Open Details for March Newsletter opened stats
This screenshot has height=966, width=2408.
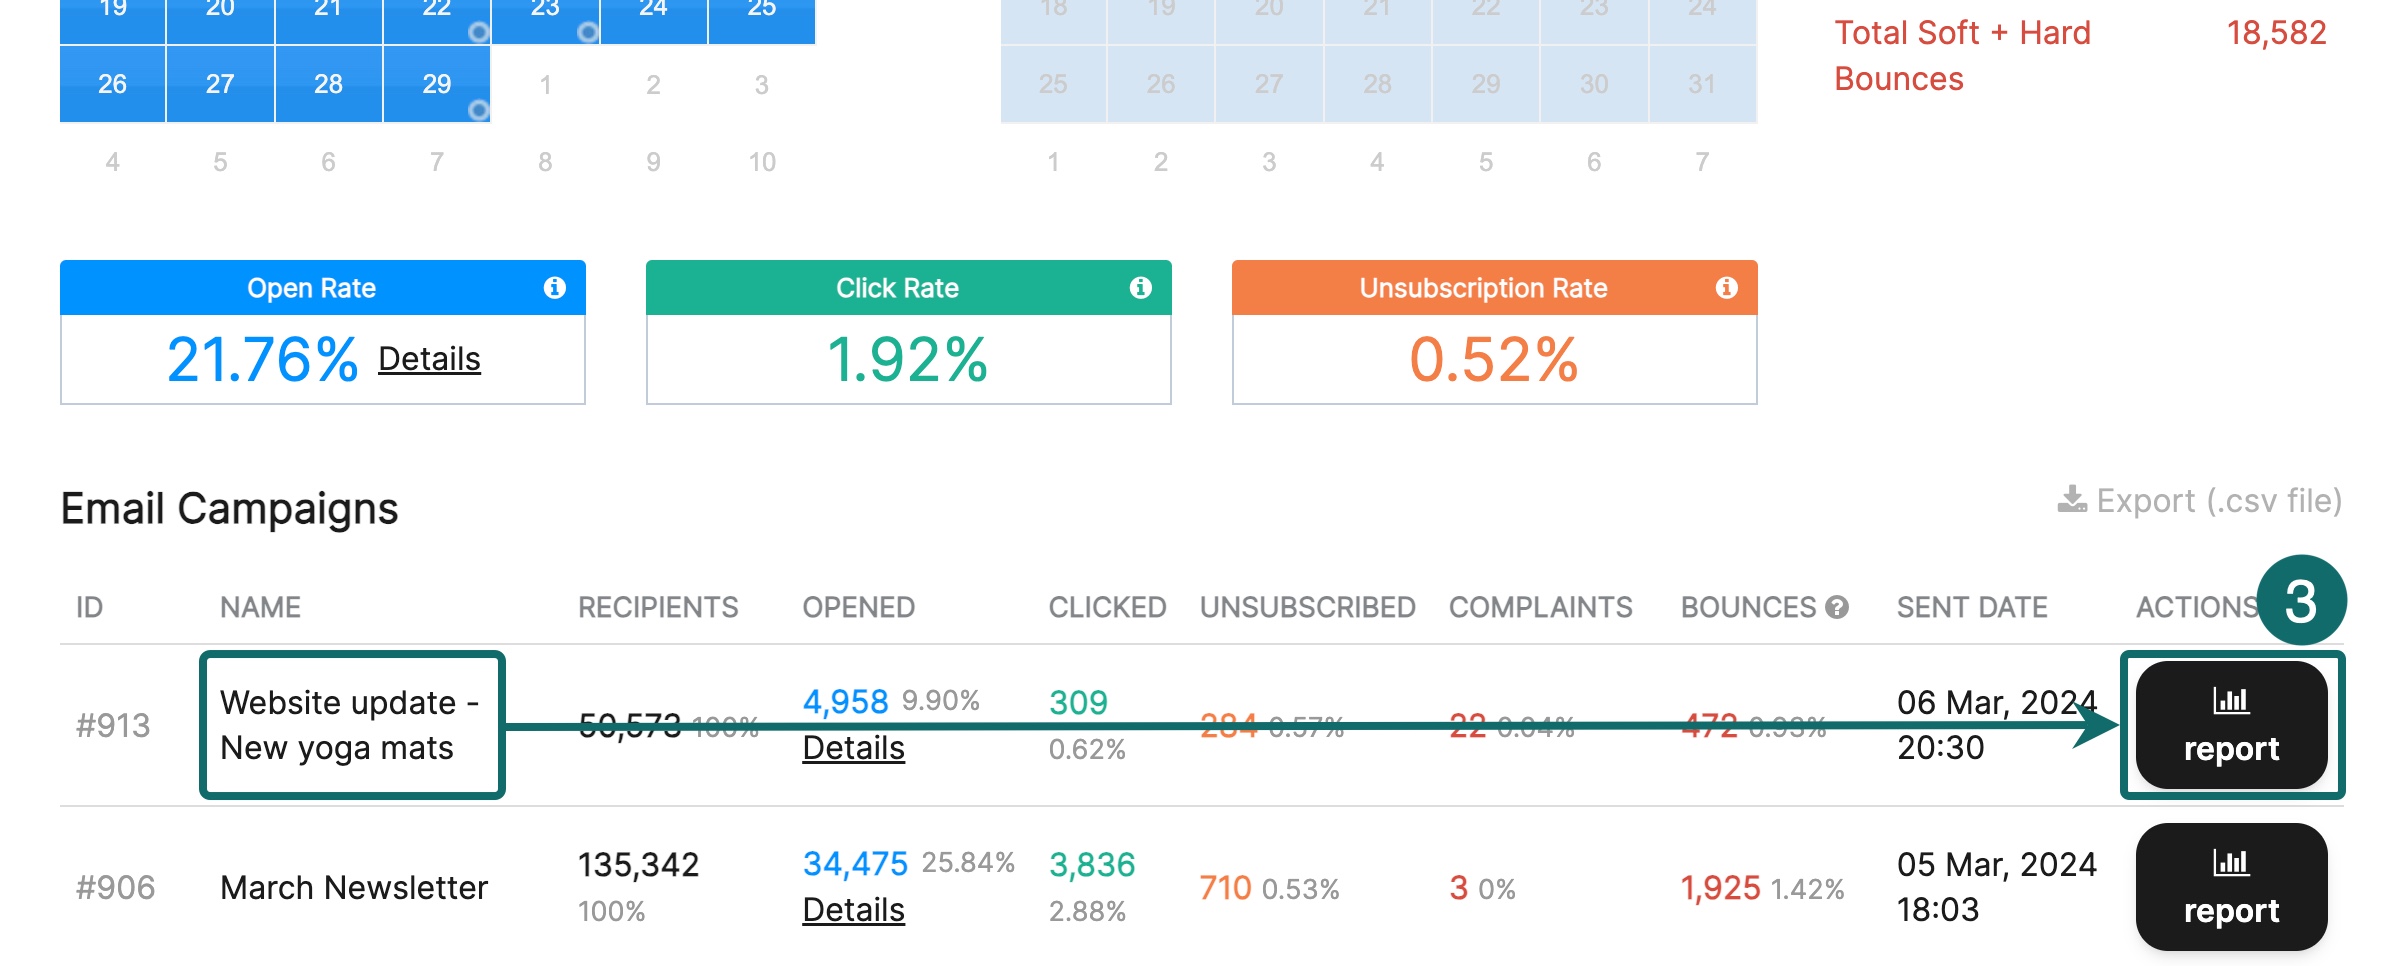853,910
